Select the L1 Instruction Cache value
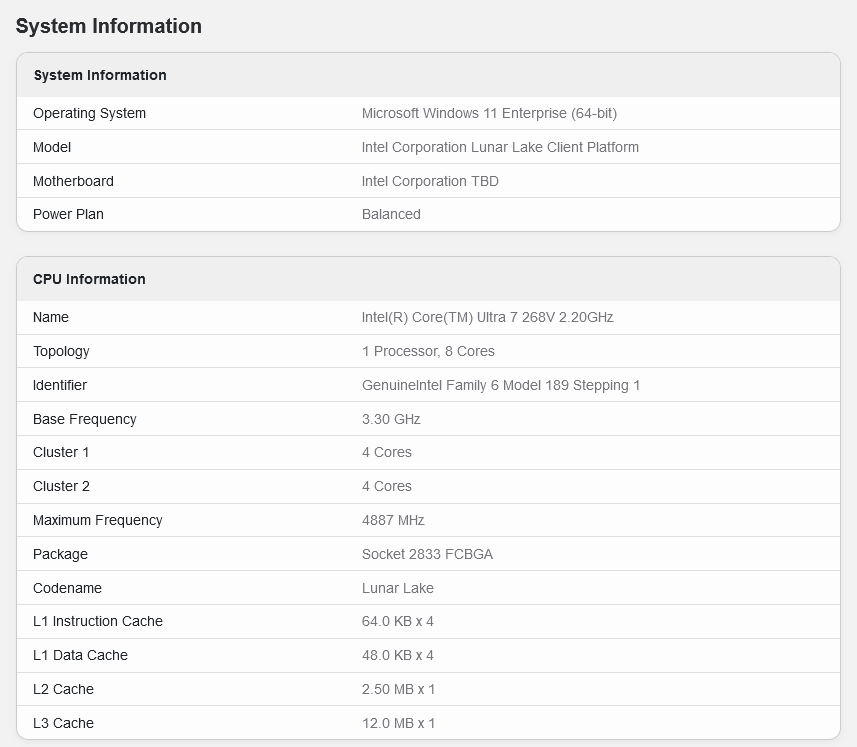The image size is (857, 747). click(x=397, y=621)
